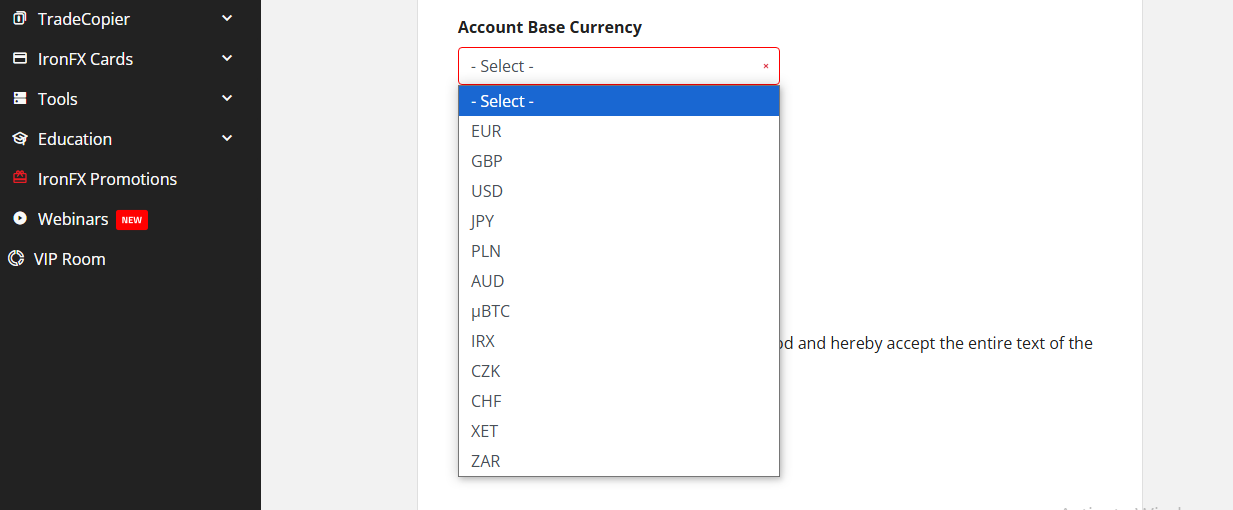1233x510 pixels.
Task: Expand the Education menu chevron
Action: [227, 138]
